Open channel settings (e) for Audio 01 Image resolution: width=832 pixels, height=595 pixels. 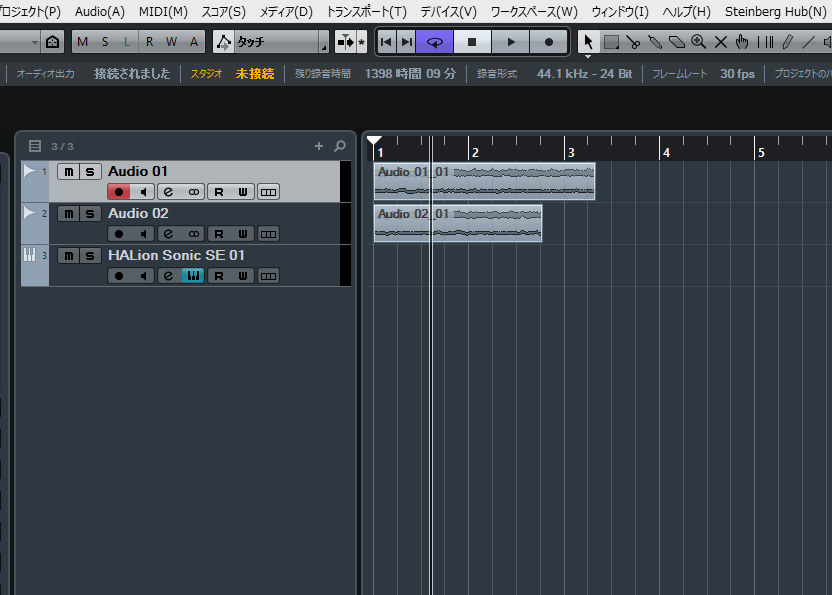pos(168,192)
